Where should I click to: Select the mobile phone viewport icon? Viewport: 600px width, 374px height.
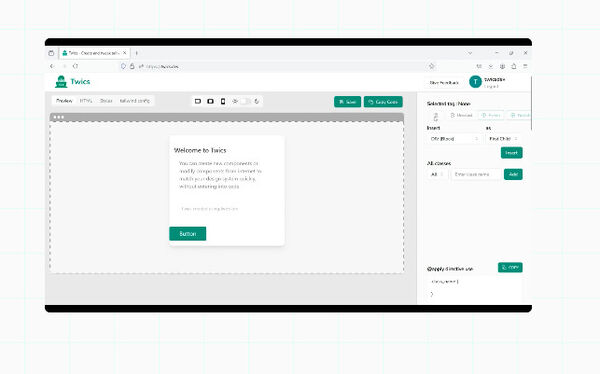click(x=223, y=101)
